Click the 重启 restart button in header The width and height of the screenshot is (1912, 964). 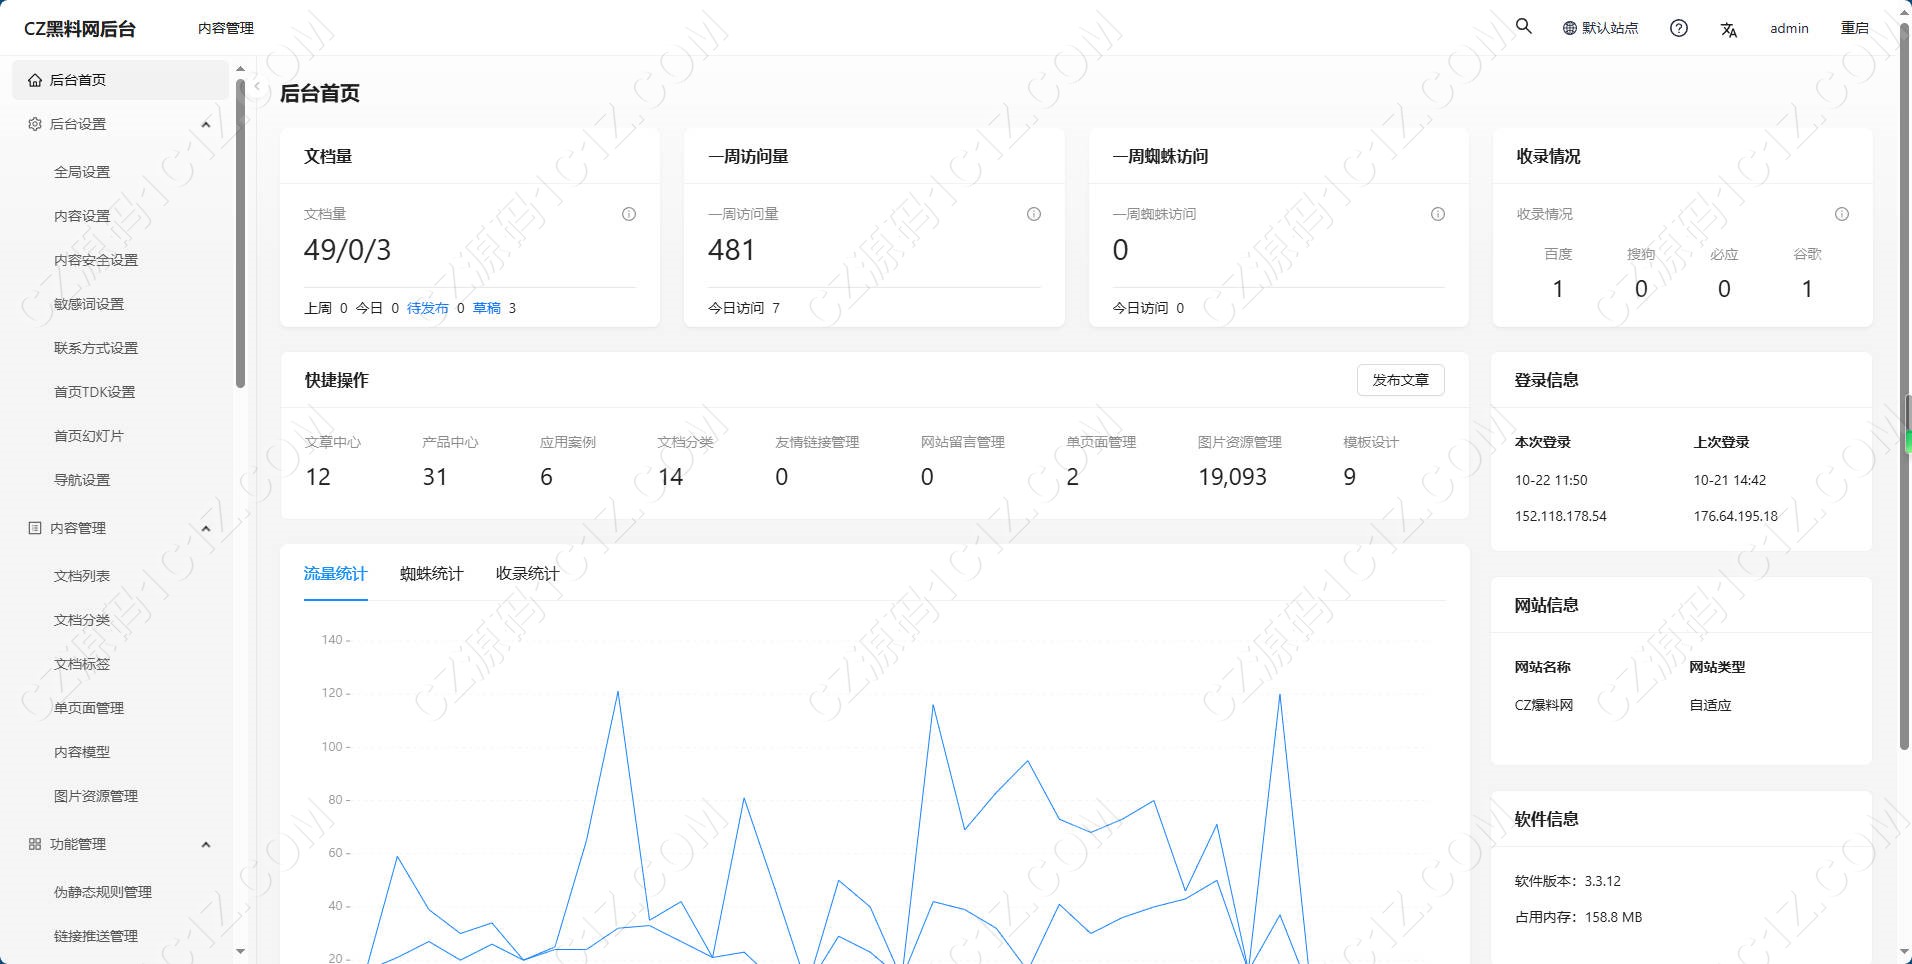click(x=1854, y=28)
